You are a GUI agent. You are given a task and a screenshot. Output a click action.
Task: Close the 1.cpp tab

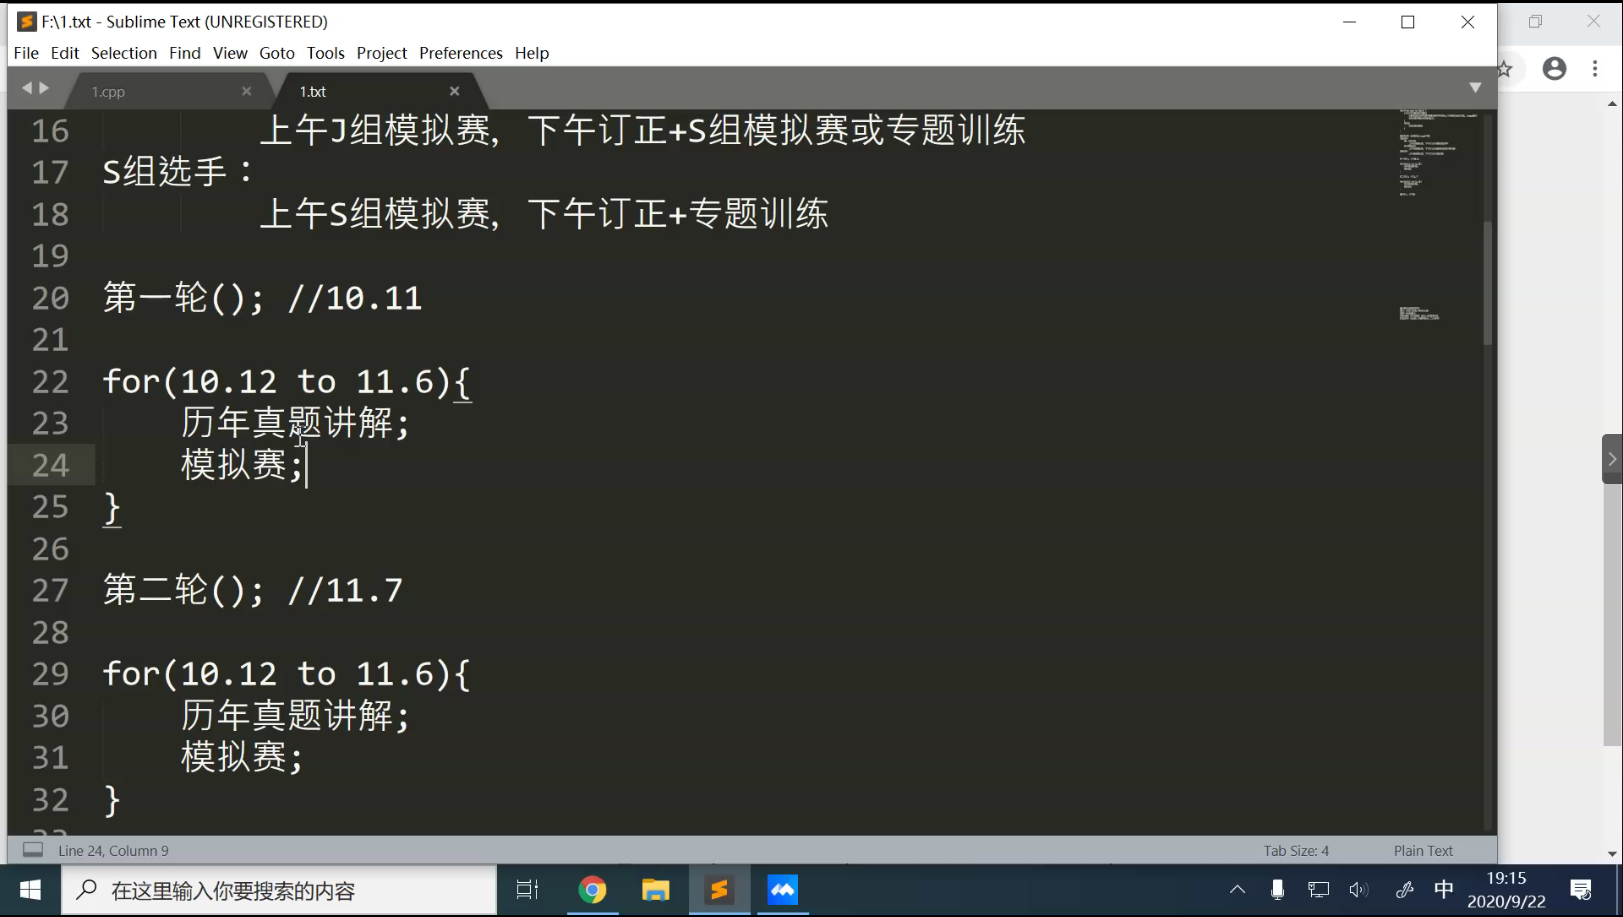246,91
